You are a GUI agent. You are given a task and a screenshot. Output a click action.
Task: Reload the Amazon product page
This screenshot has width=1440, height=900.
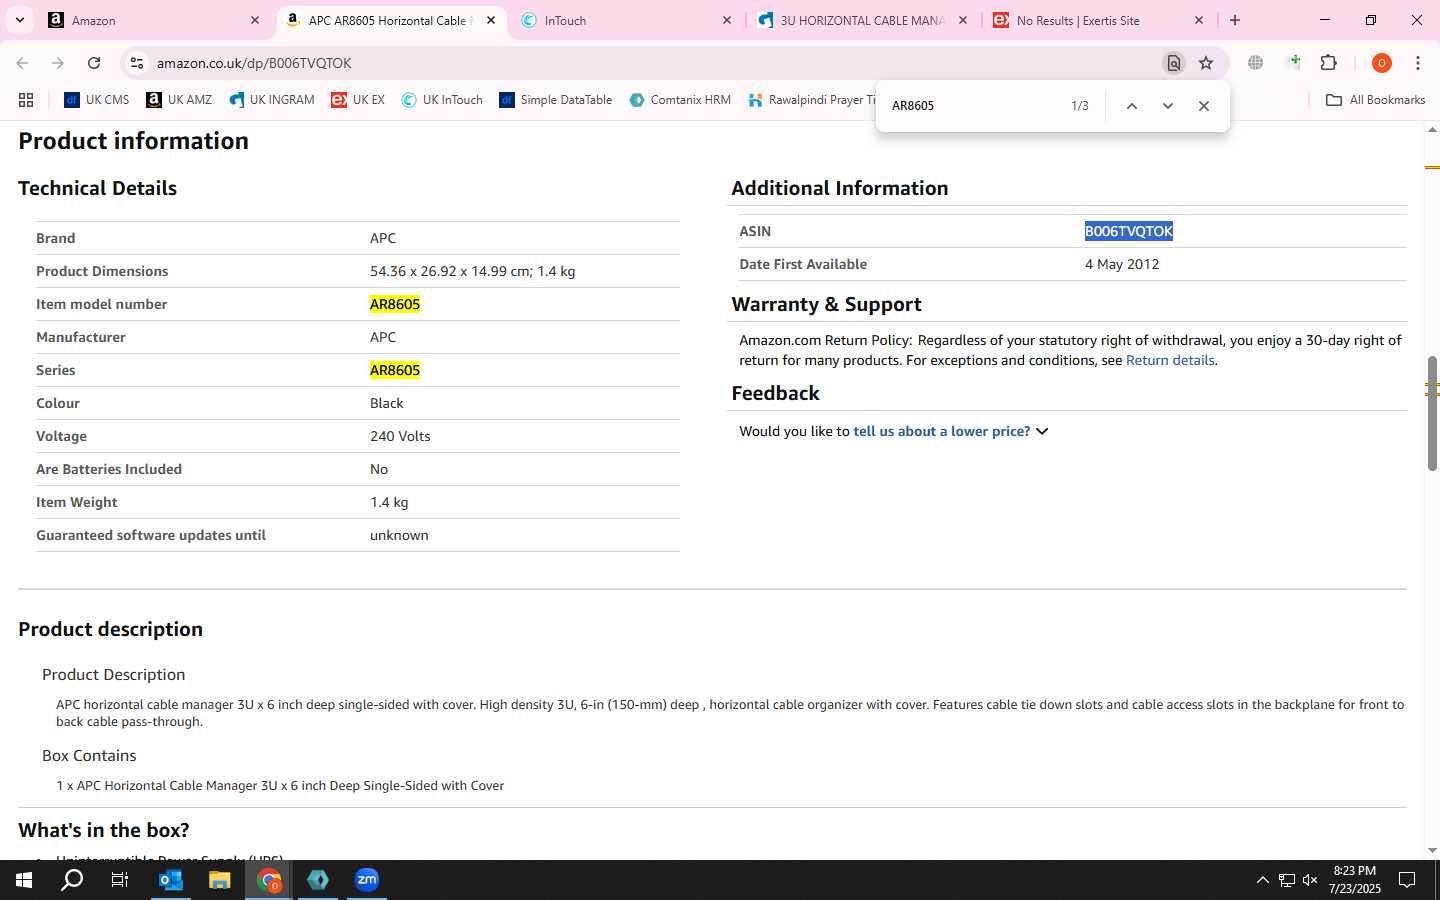(x=94, y=63)
